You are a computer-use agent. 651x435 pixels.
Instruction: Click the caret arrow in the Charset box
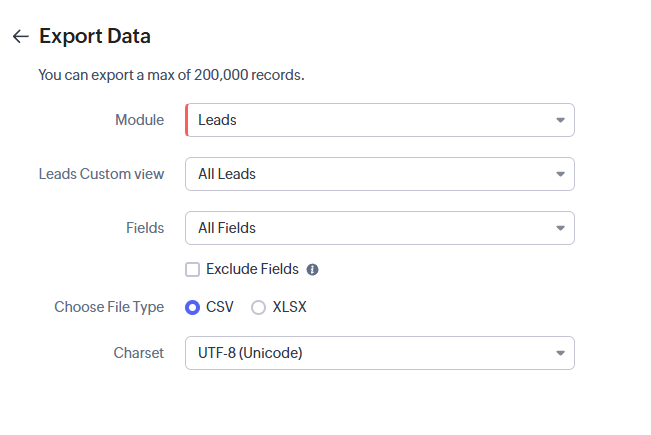click(560, 353)
